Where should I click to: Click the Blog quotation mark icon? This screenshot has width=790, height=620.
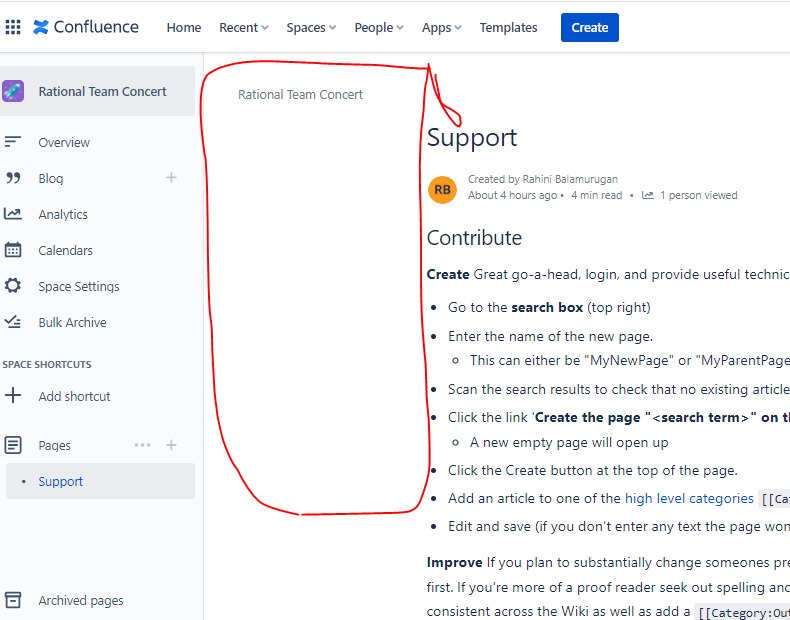click(13, 178)
